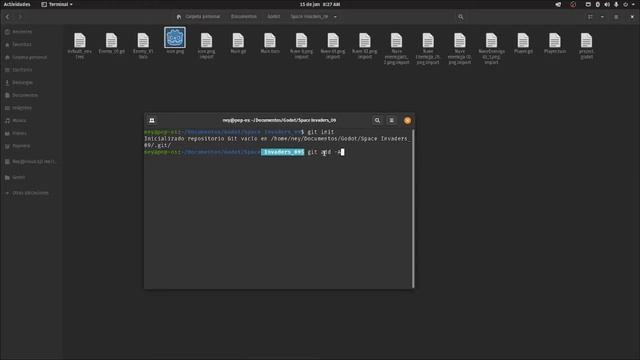The height and width of the screenshot is (360, 640).
Task: Open Recientes in the sidebar
Action: pyautogui.click(x=18, y=31)
